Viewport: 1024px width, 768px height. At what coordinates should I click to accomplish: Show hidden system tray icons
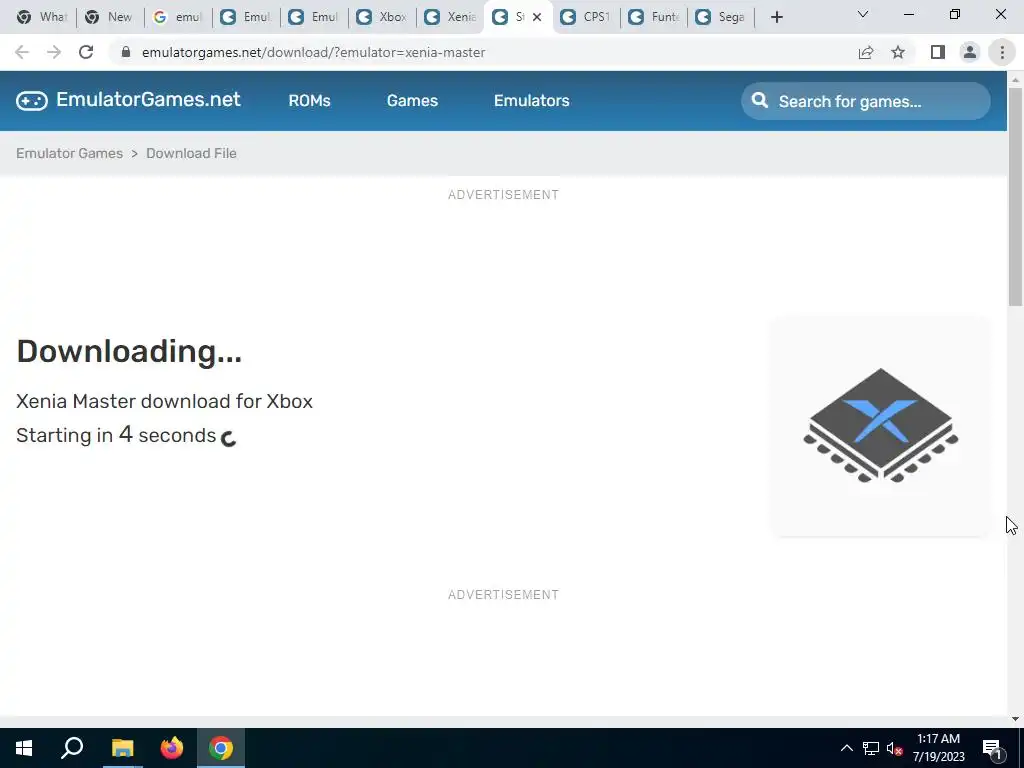coord(846,748)
